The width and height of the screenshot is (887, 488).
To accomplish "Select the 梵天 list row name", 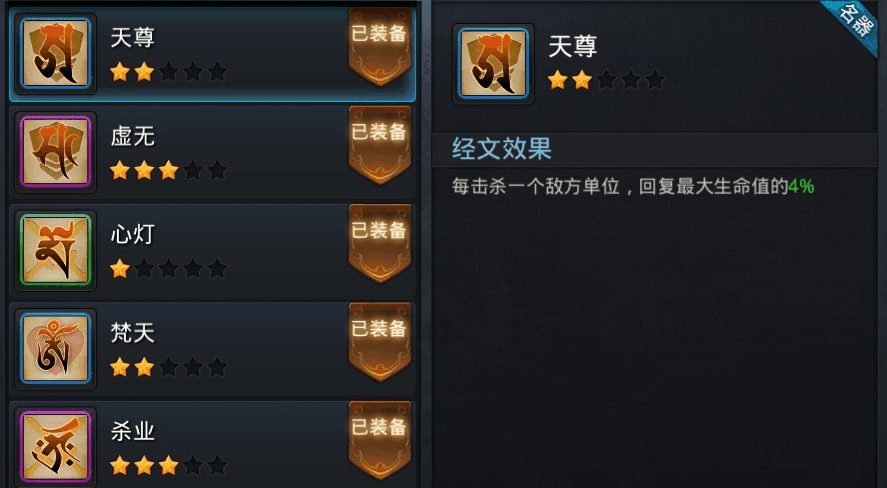I will [x=133, y=332].
